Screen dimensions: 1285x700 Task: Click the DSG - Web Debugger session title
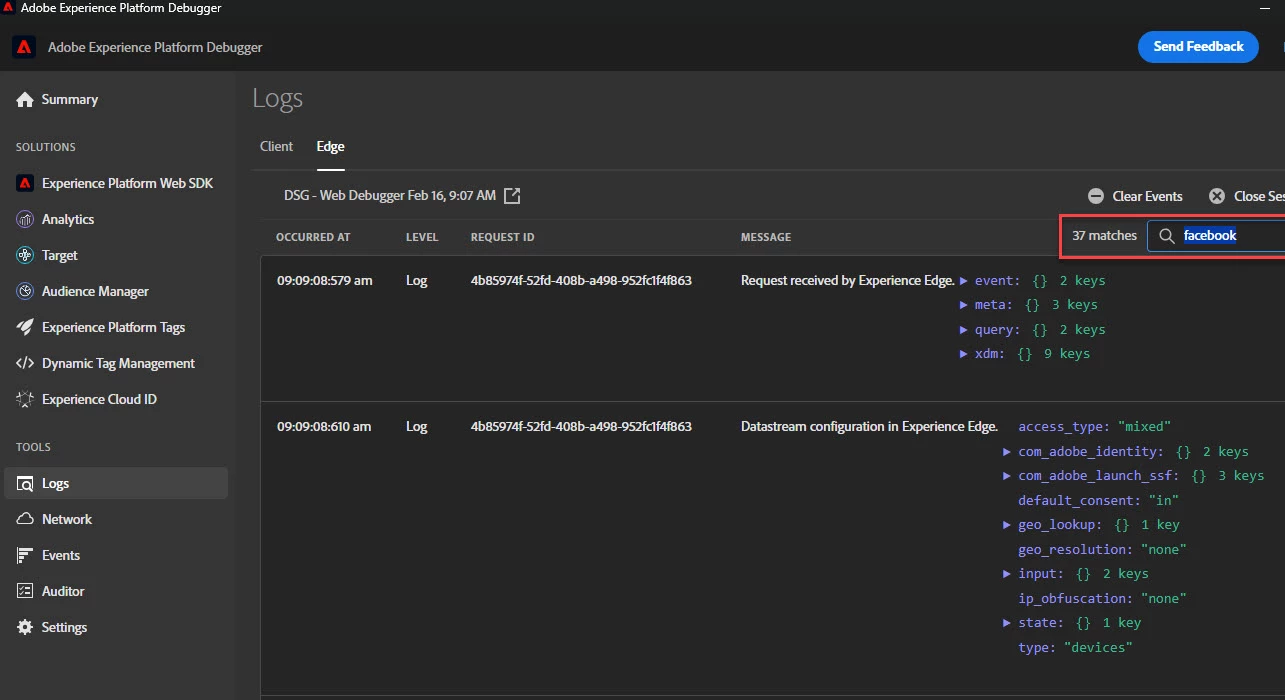(x=390, y=196)
